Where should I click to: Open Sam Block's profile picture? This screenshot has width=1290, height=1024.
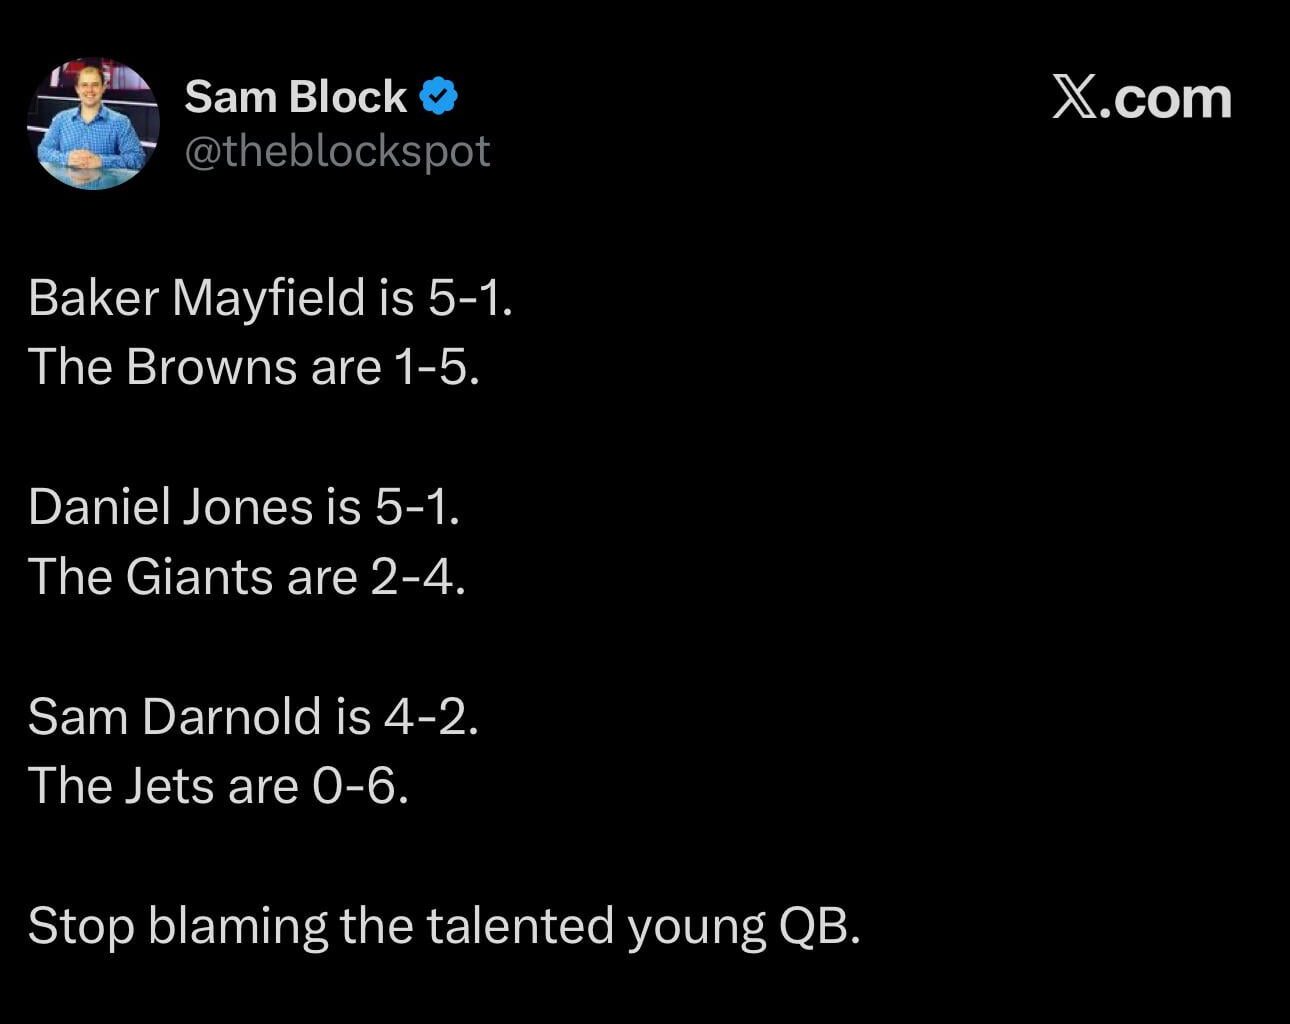pyautogui.click(x=93, y=123)
